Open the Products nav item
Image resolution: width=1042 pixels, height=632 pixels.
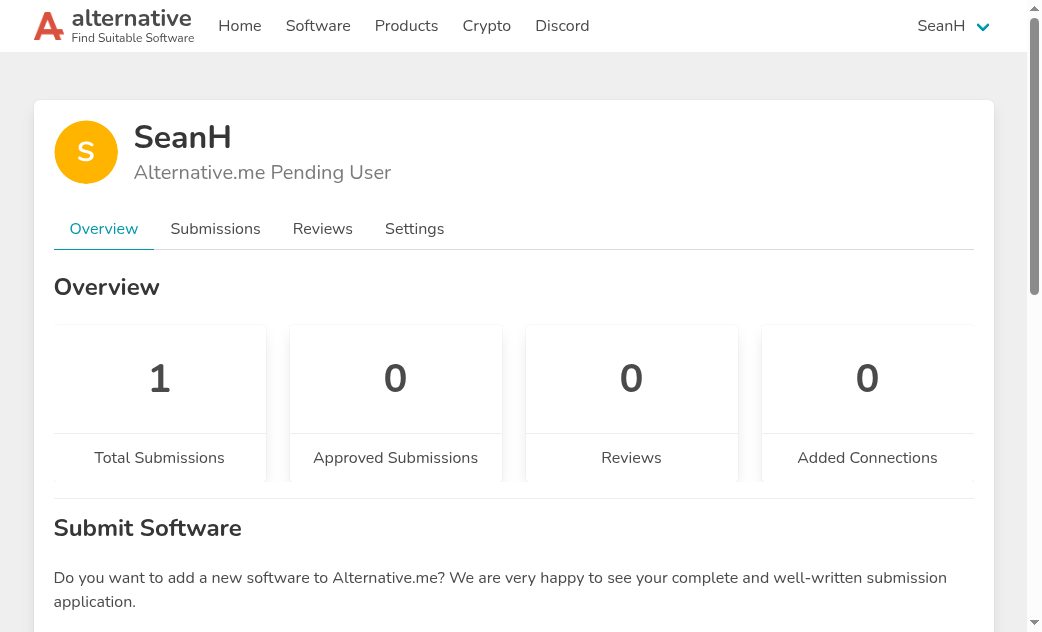(x=406, y=26)
